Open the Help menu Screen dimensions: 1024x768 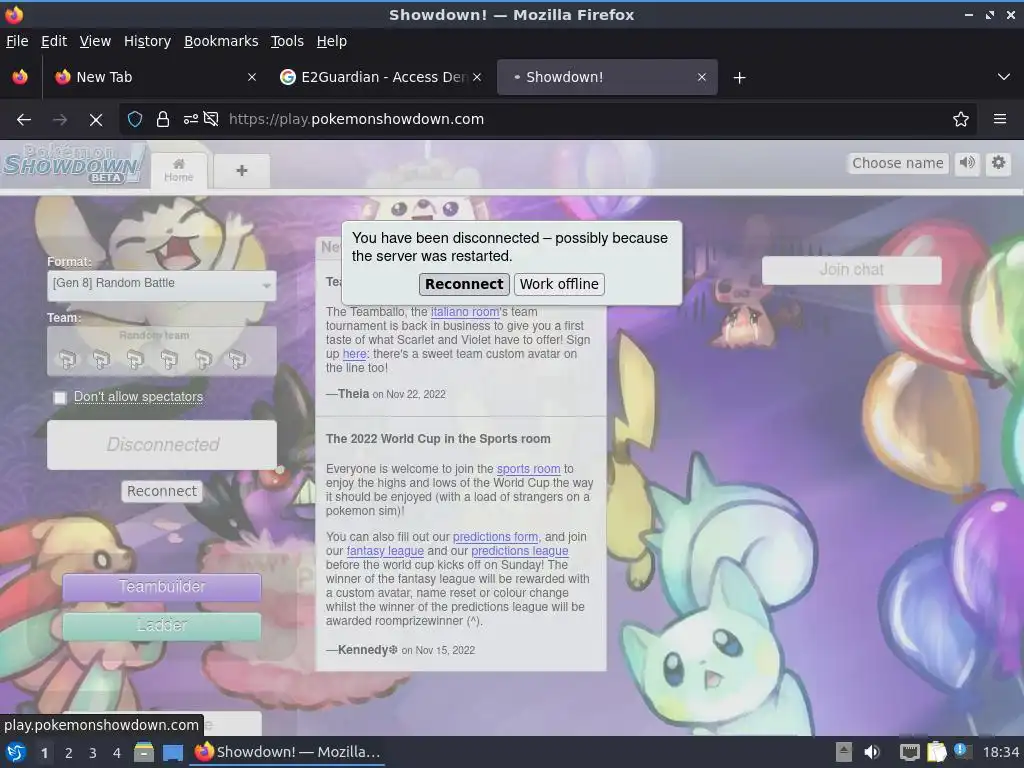click(331, 41)
